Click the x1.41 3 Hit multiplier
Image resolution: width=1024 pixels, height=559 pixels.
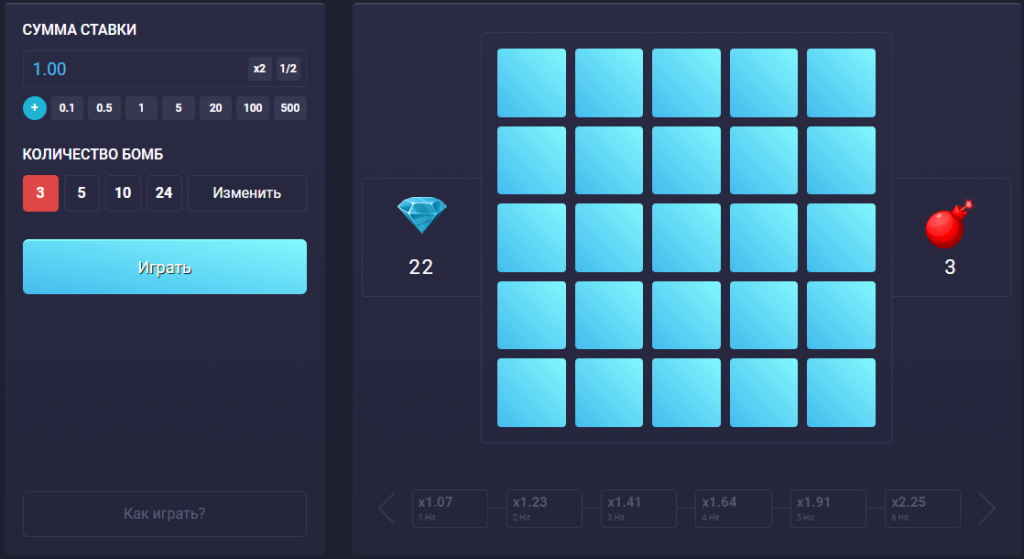[x=639, y=508]
